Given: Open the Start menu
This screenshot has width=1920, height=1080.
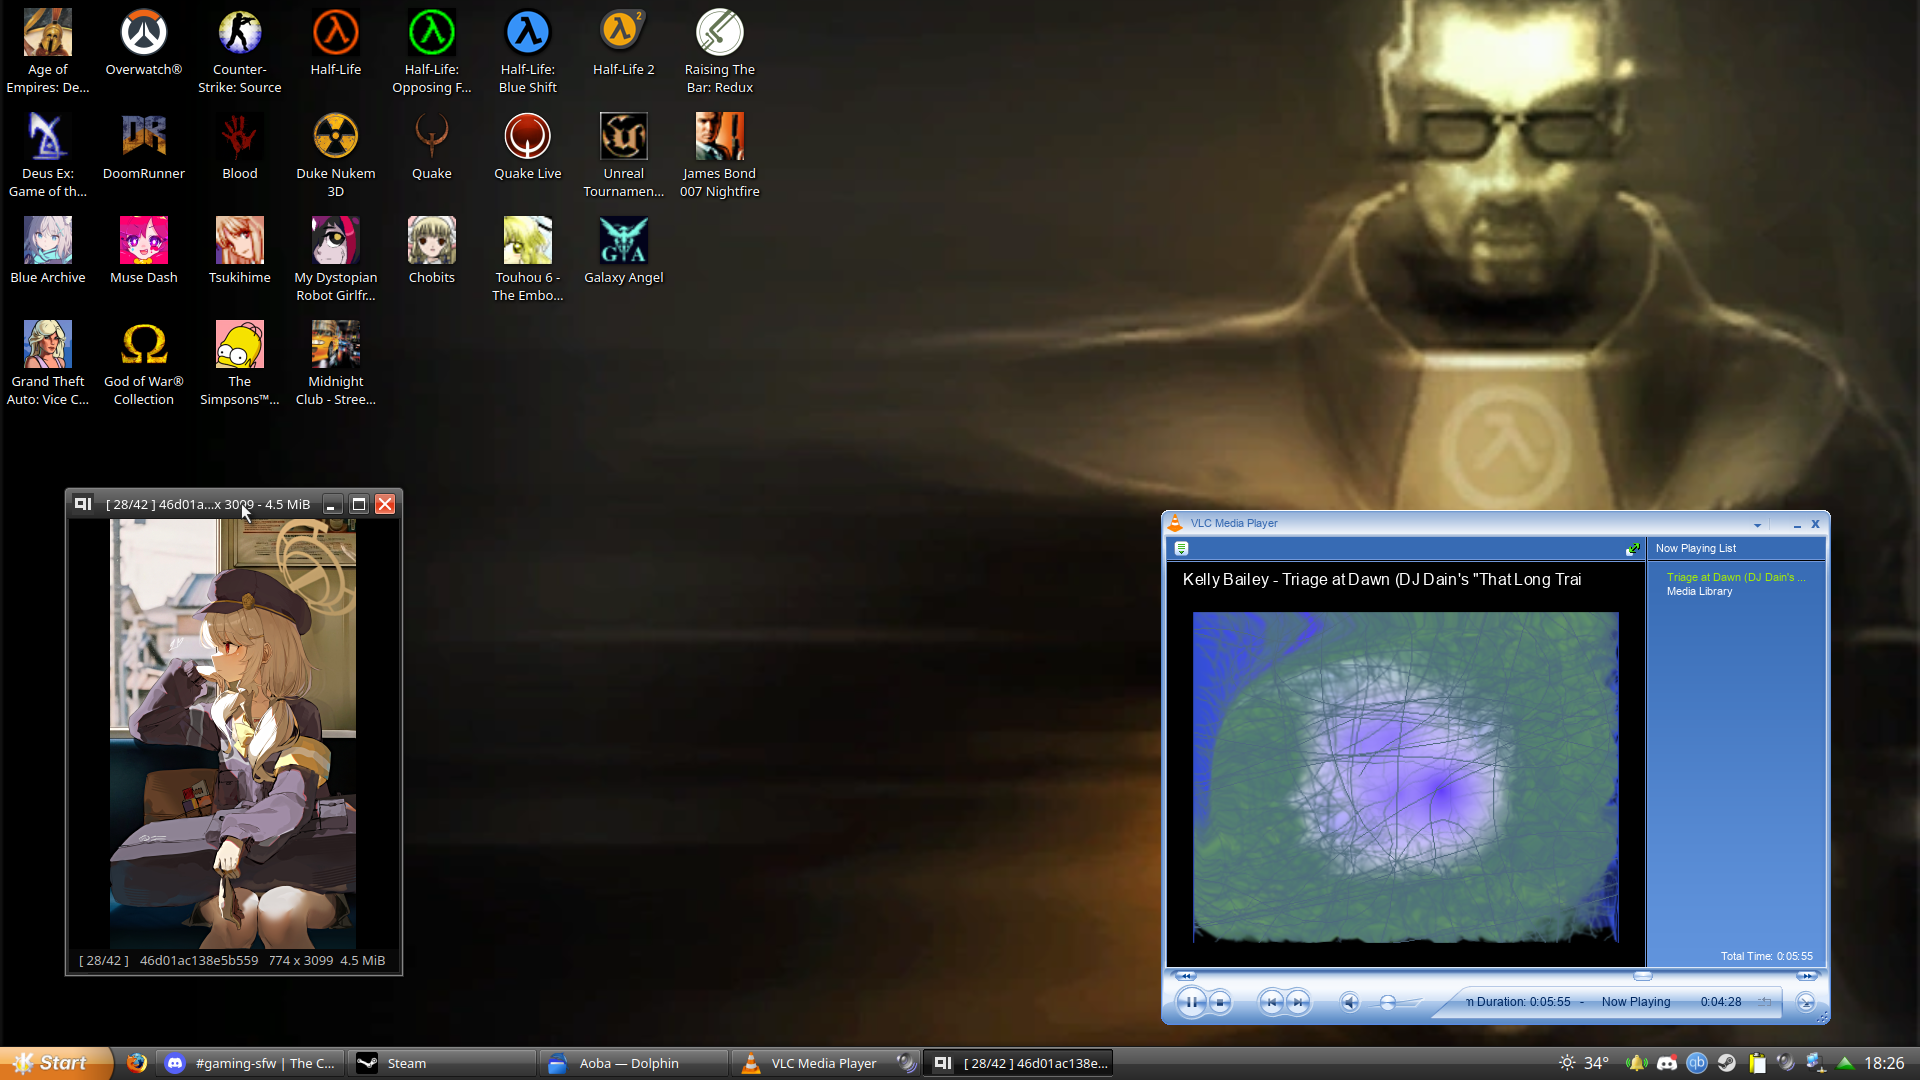Looking at the screenshot, I should point(55,1063).
